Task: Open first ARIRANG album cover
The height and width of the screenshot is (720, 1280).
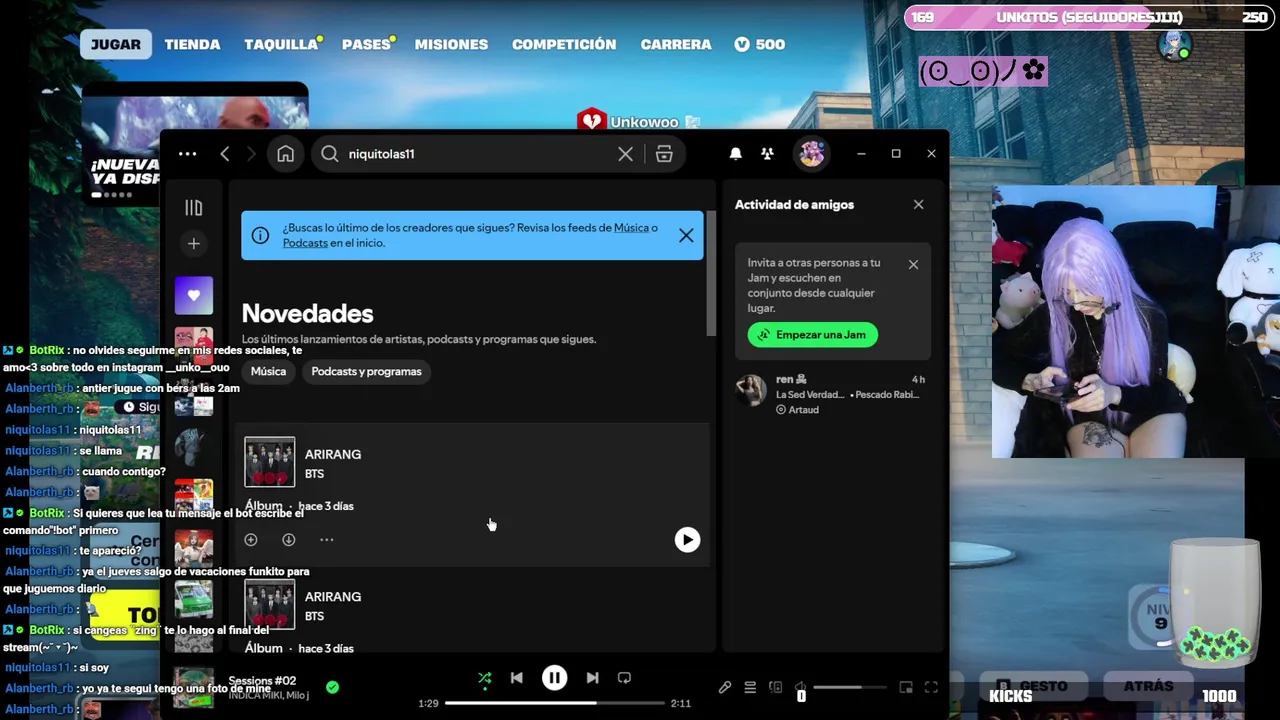Action: point(270,462)
